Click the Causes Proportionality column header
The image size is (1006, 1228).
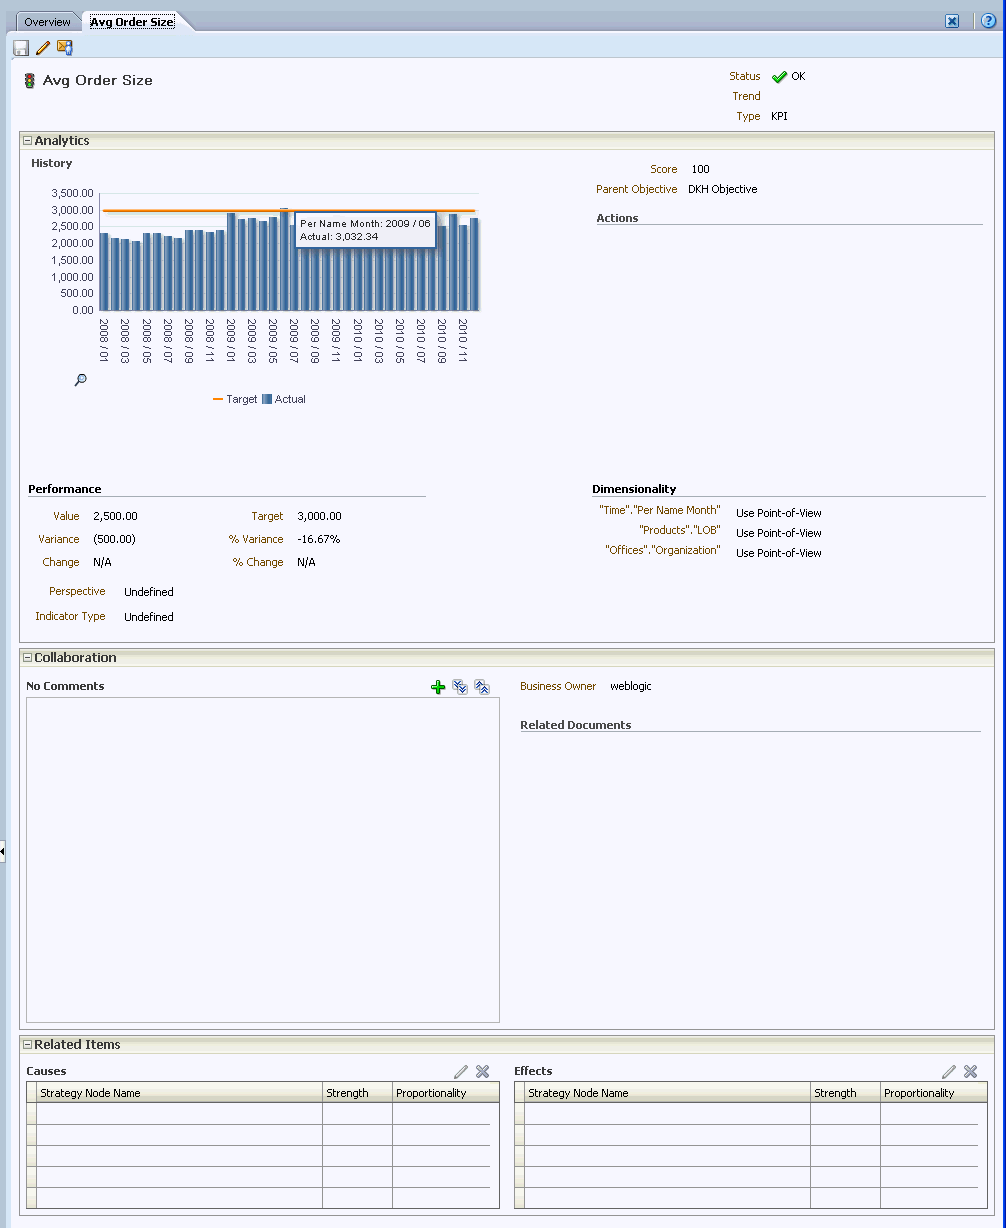tap(446, 1093)
